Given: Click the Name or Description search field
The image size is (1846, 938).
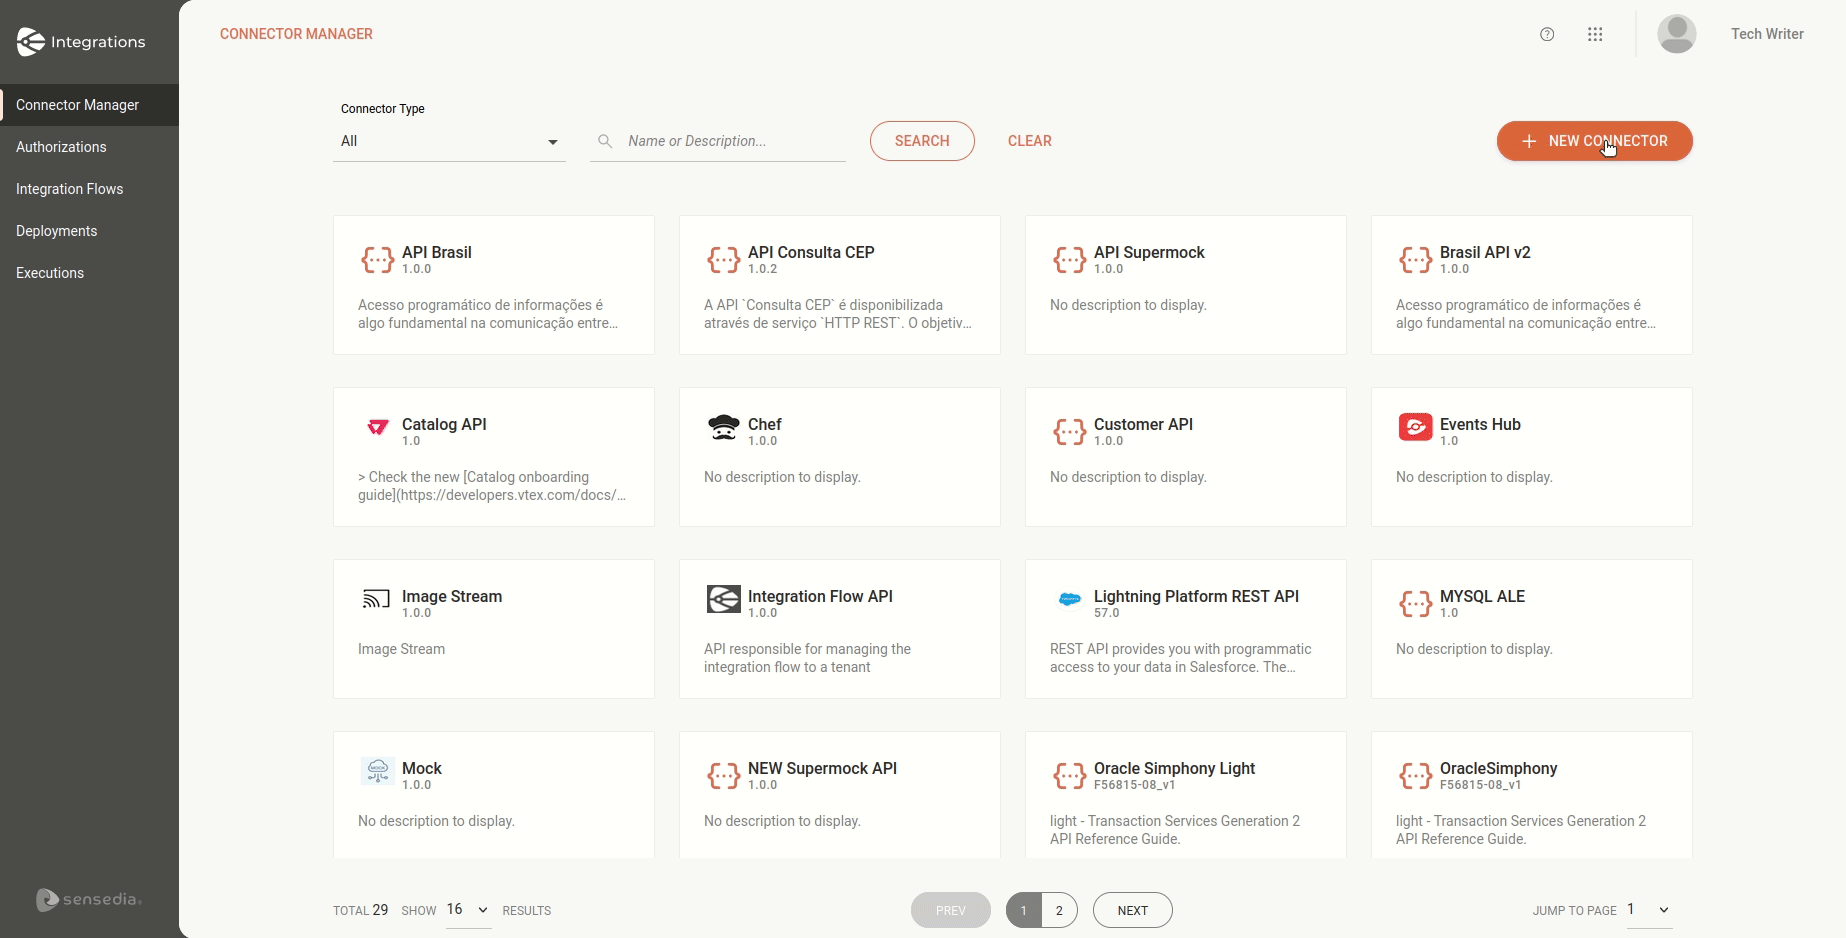Looking at the screenshot, I should coord(716,141).
